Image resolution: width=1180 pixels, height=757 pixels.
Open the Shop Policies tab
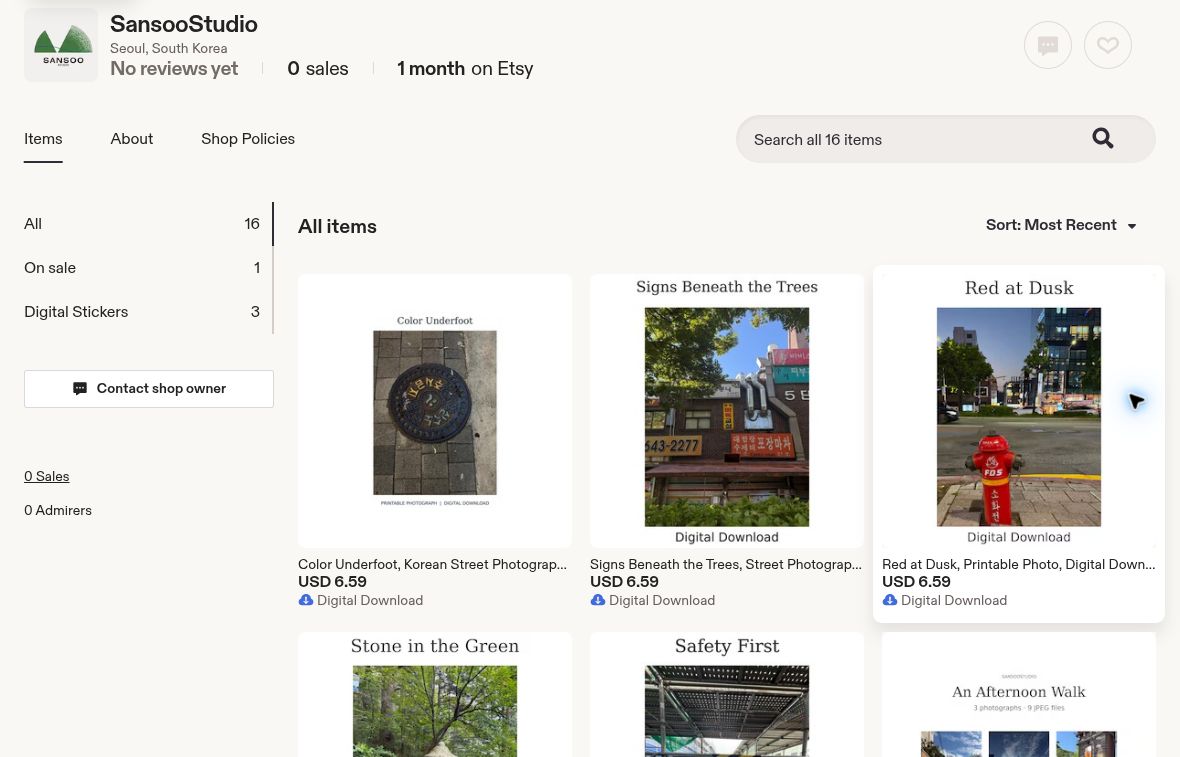[248, 139]
